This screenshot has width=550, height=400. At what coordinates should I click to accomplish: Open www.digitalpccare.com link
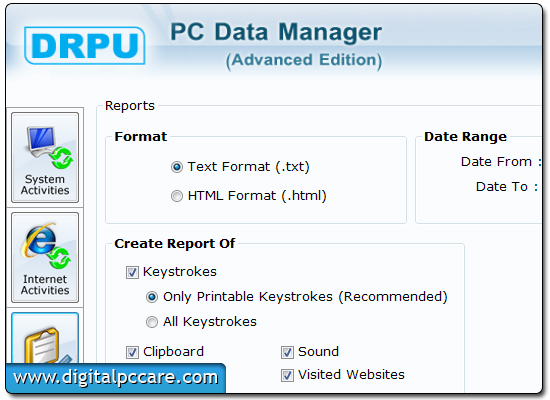(x=116, y=378)
